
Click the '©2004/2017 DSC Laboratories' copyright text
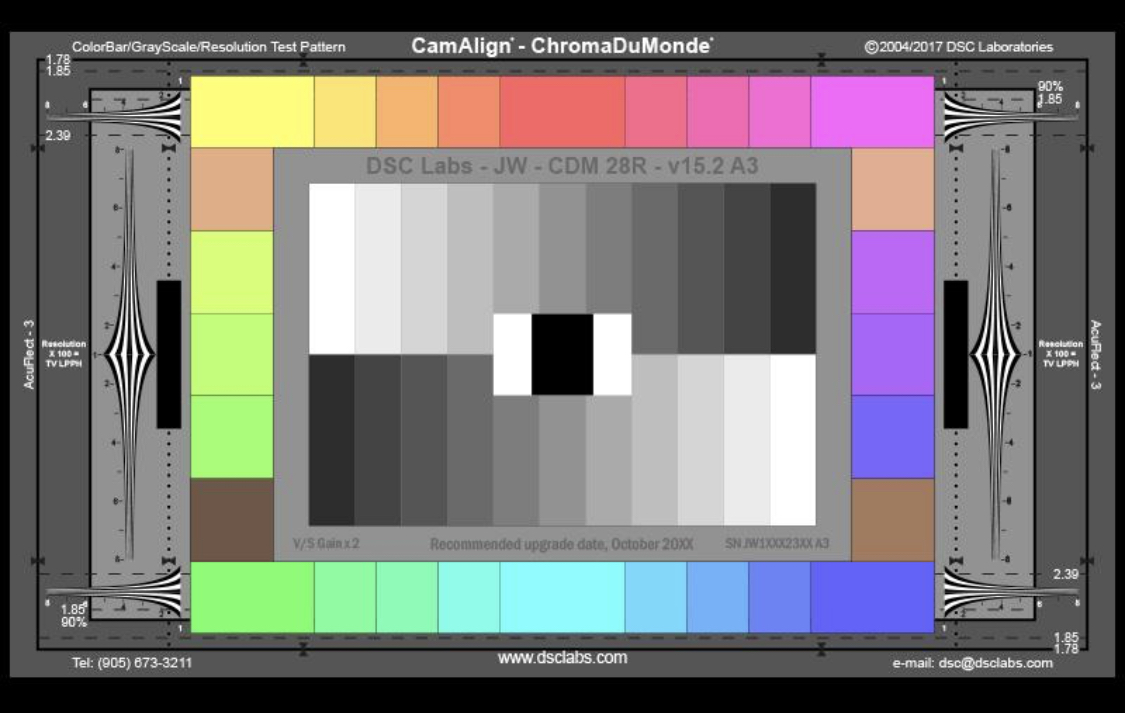tap(959, 47)
